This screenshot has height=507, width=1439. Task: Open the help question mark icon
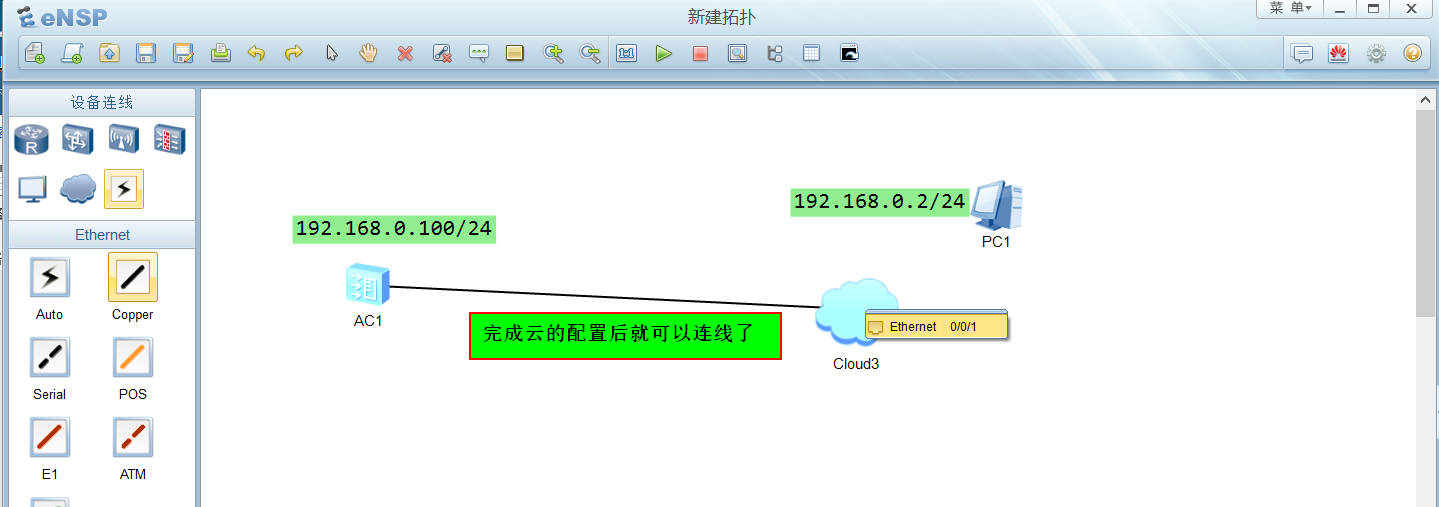coord(1412,53)
